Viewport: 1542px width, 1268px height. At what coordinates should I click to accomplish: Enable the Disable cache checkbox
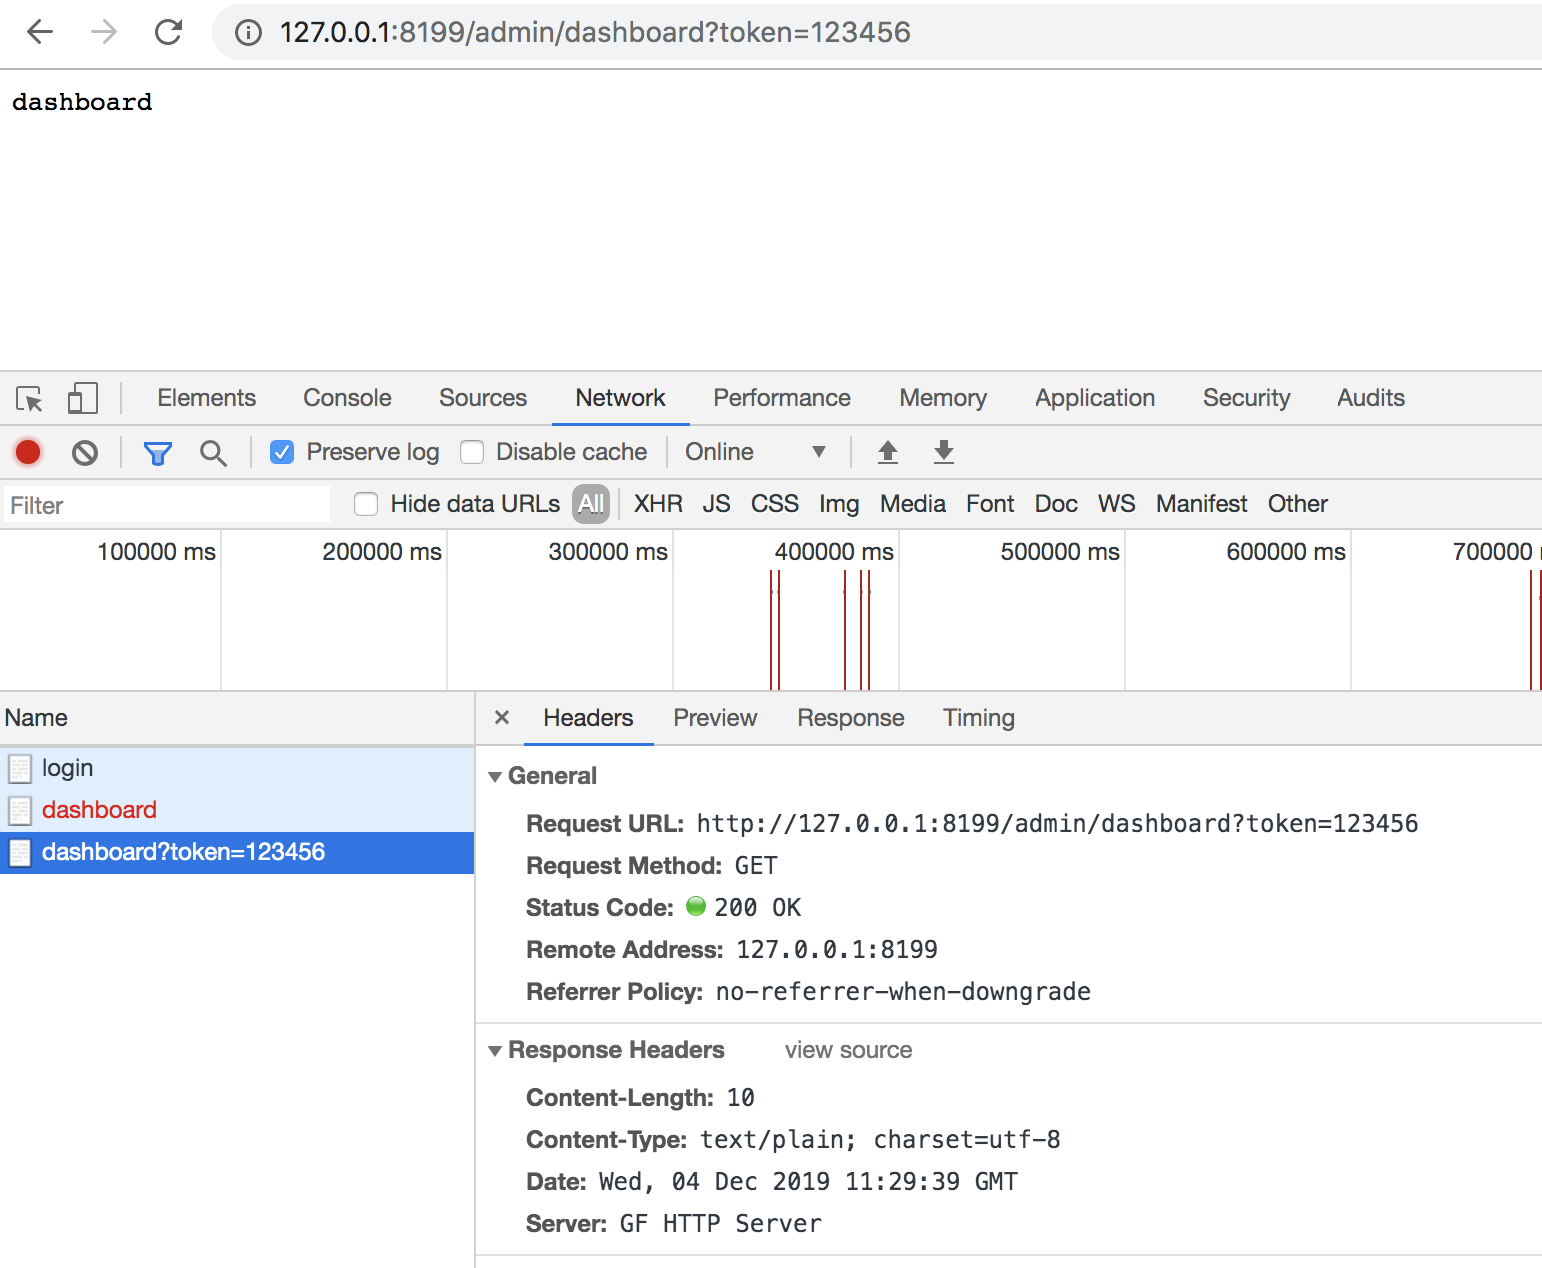pos(472,453)
